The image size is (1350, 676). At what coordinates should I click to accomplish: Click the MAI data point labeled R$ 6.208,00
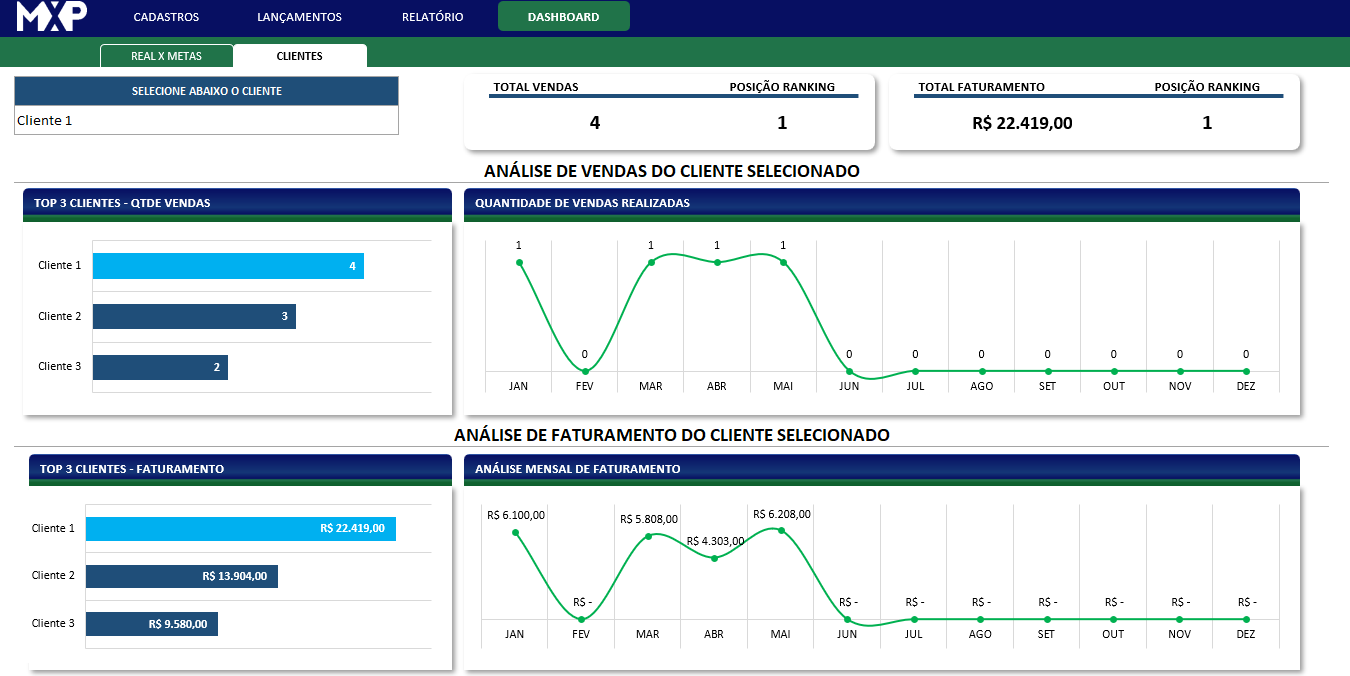781,530
